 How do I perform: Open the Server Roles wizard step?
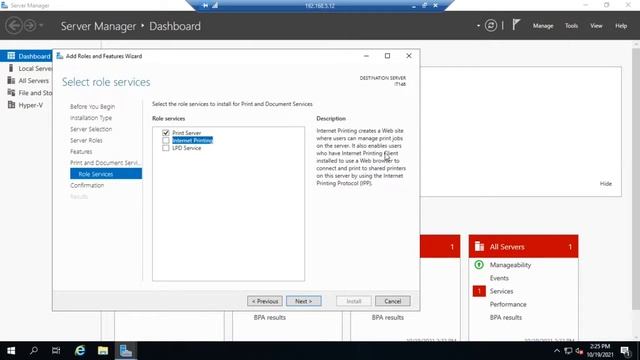click(86, 140)
